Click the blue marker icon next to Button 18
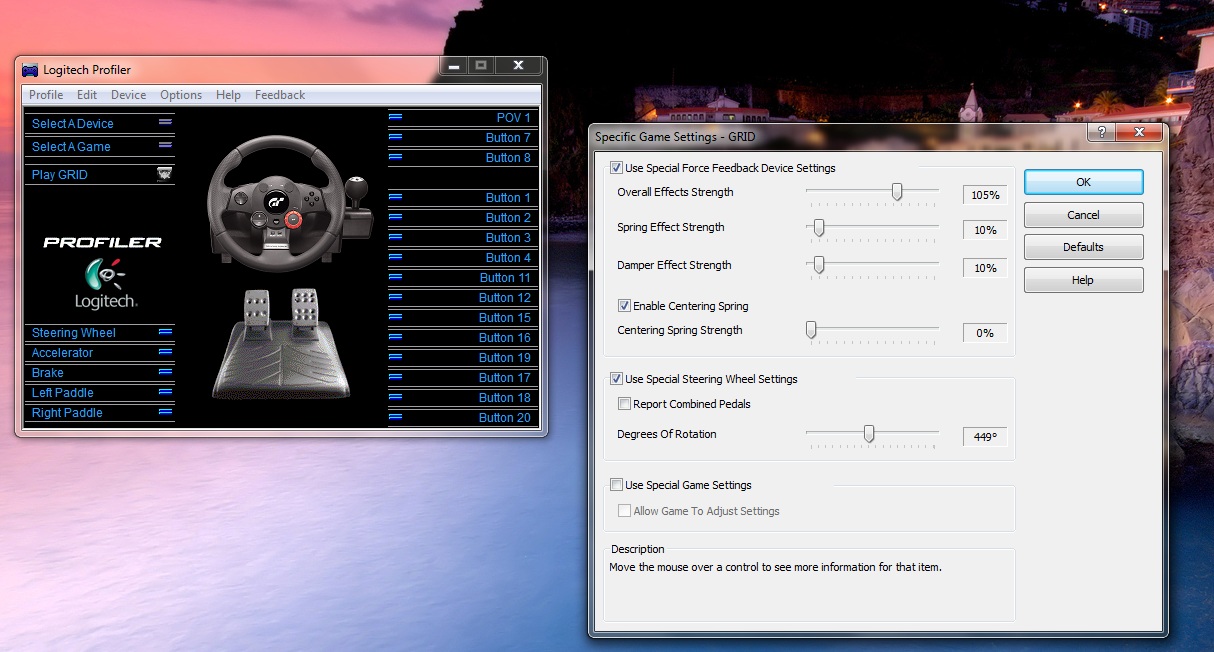Viewport: 1214px width, 652px height. tap(395, 397)
